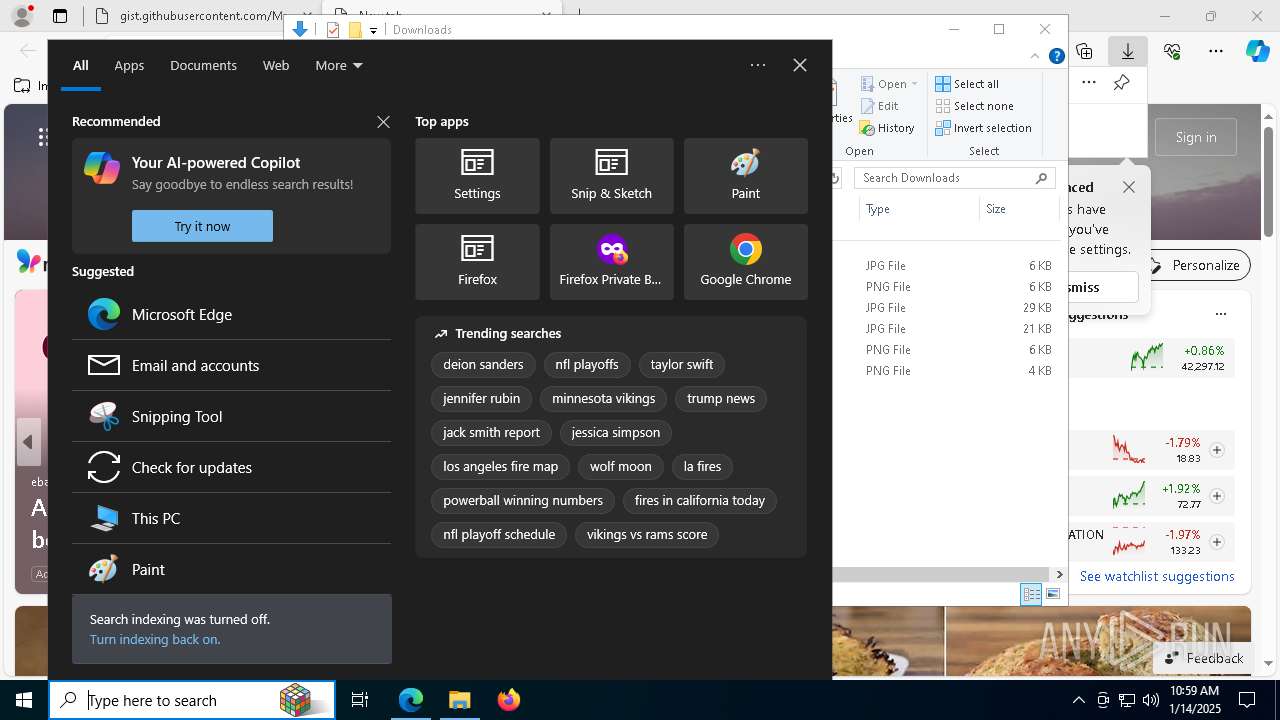Click Select all in Explorer ribbon

point(968,84)
